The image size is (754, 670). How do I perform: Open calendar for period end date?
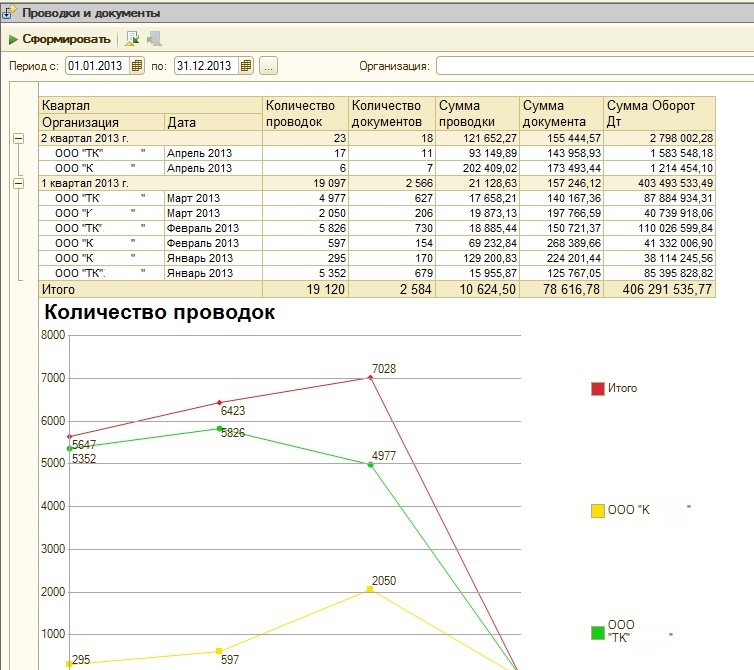(246, 66)
